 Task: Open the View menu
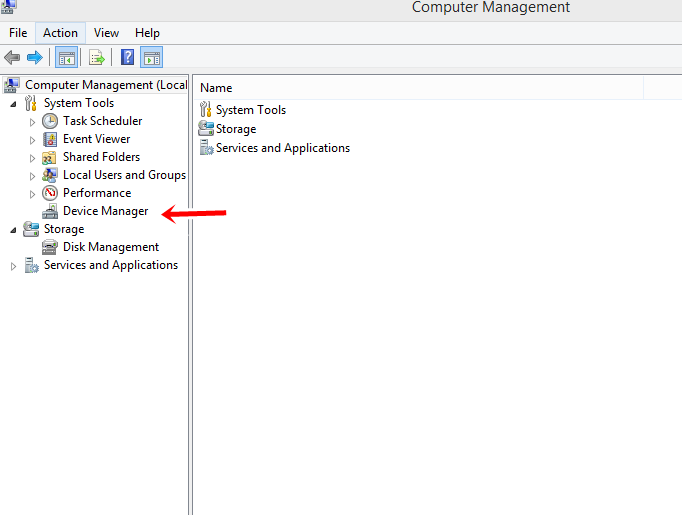coord(106,33)
